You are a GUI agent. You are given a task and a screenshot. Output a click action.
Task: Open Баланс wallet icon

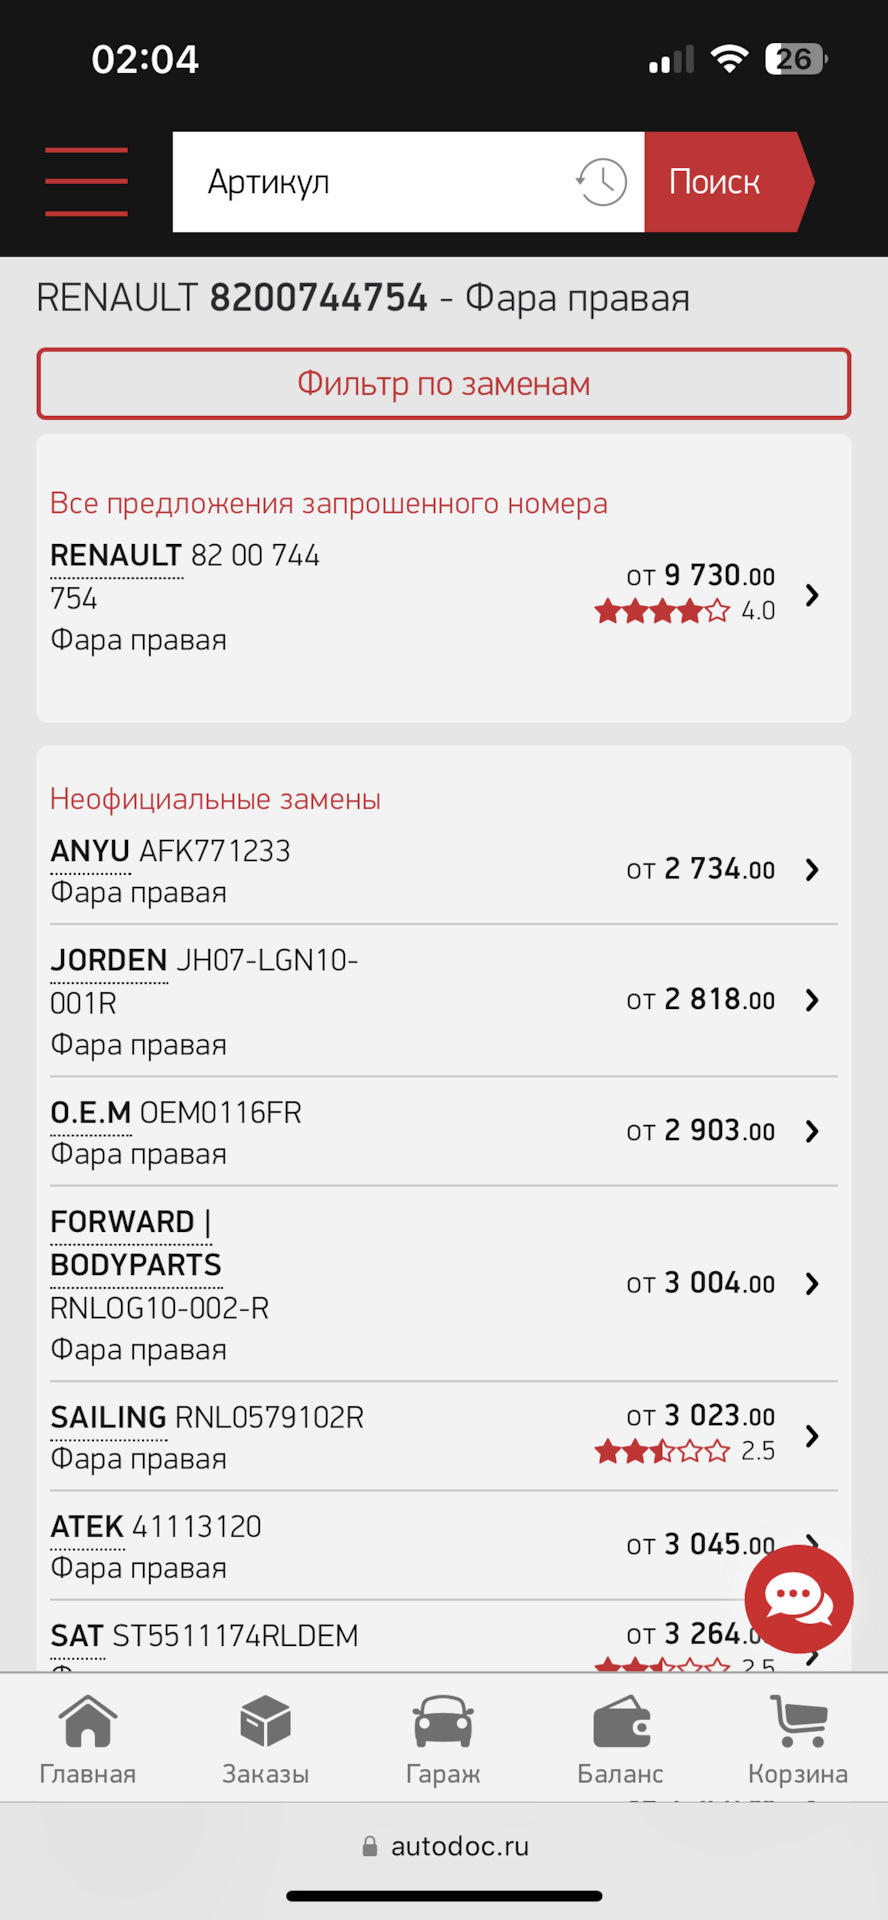620,1741
